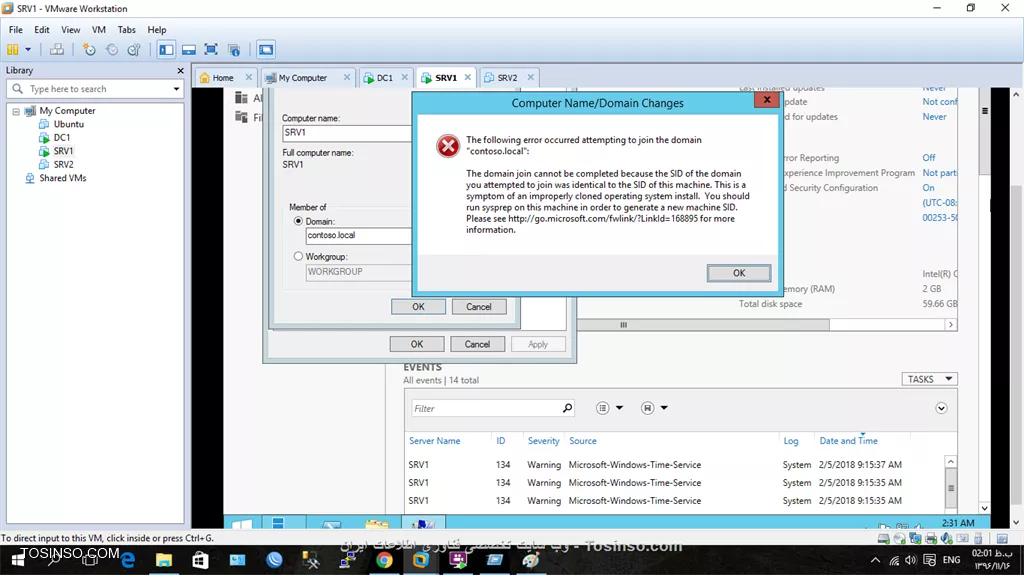Open Microsoft Store from the host taskbar
Screen dimensions: 1024x575
click(x=200, y=560)
